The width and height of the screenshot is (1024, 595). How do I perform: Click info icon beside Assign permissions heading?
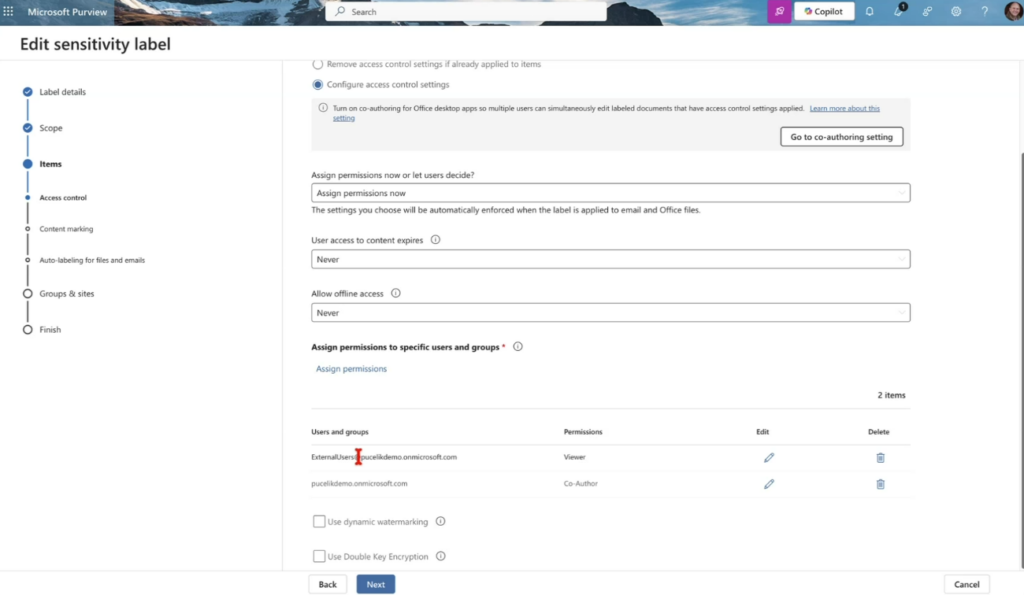point(518,347)
